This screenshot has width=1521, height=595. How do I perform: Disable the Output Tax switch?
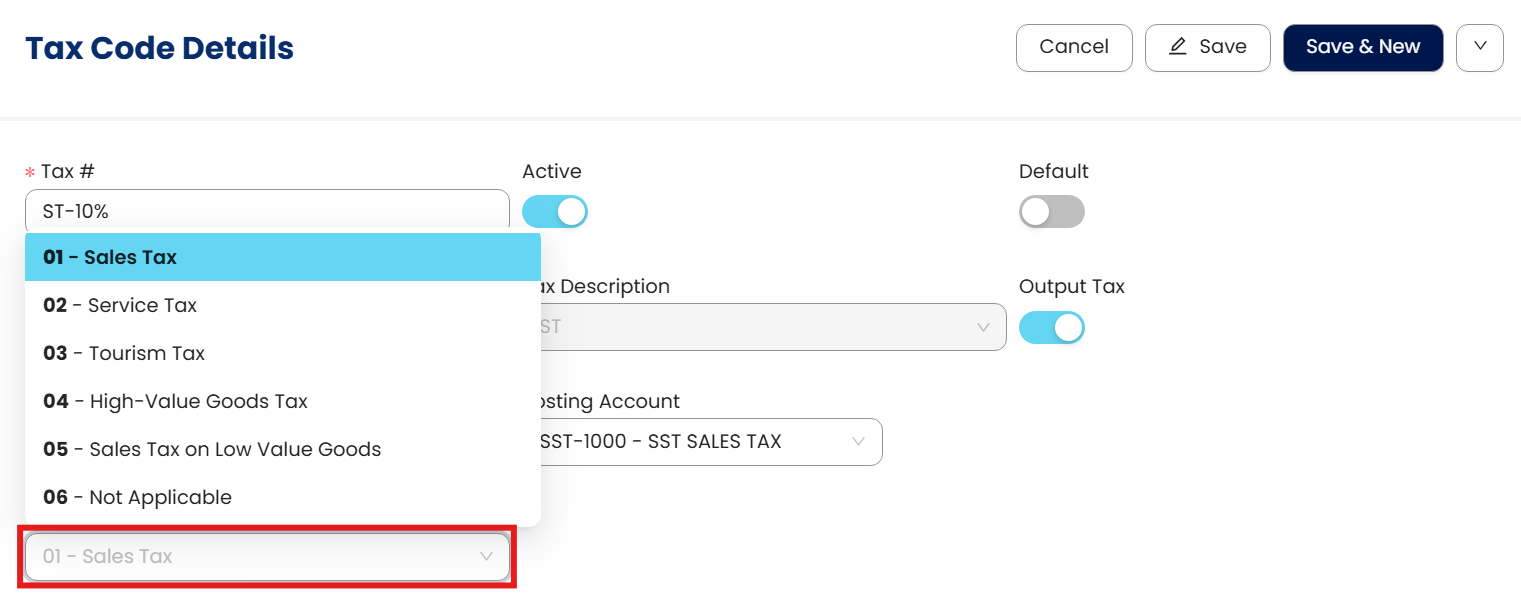1051,328
